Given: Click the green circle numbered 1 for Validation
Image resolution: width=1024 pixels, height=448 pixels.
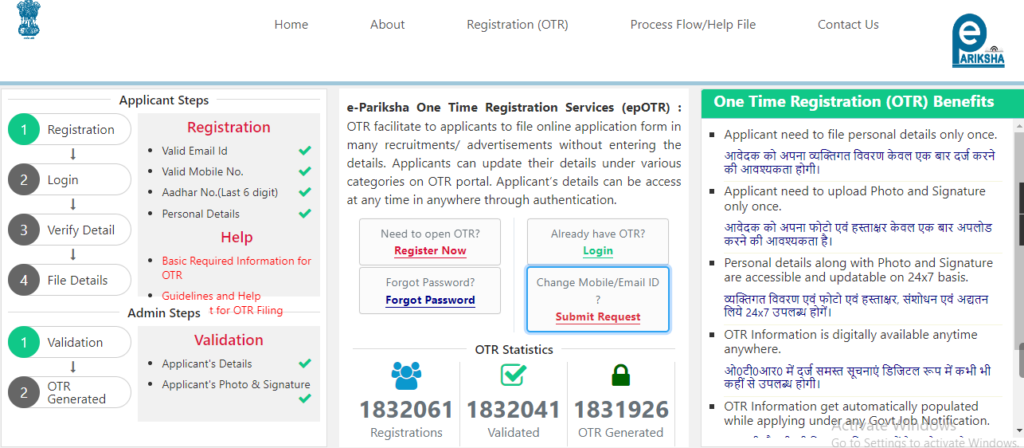Looking at the screenshot, I should click(x=24, y=342).
